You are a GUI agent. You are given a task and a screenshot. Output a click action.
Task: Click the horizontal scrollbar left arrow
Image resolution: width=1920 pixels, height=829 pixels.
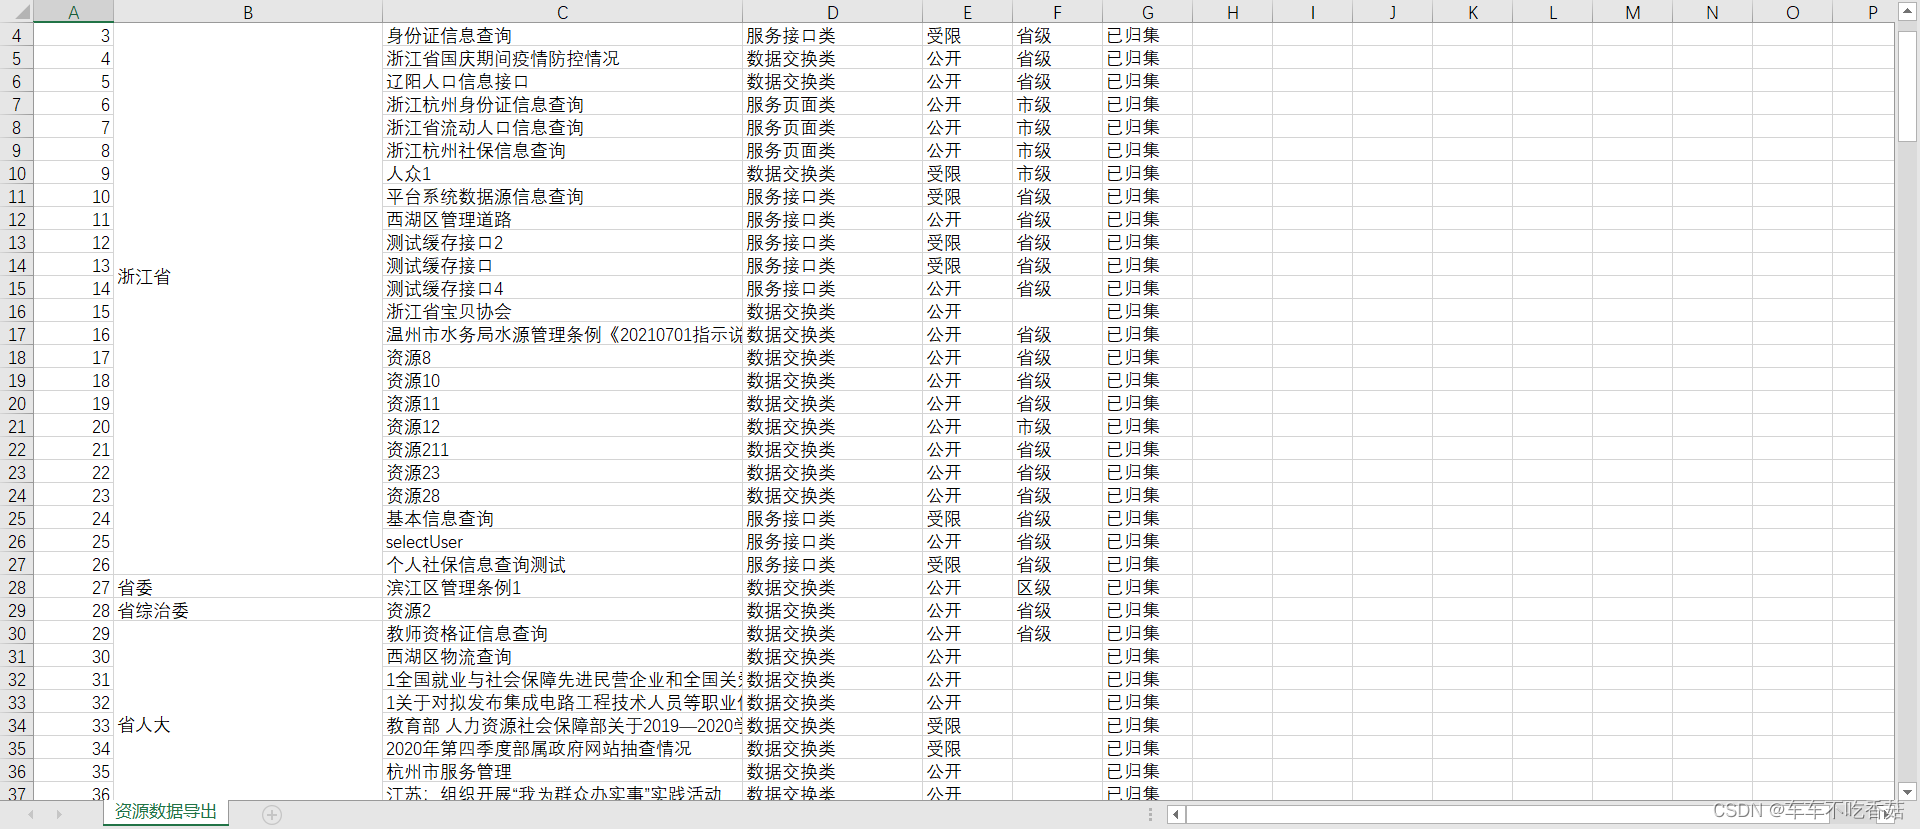(x=1176, y=815)
